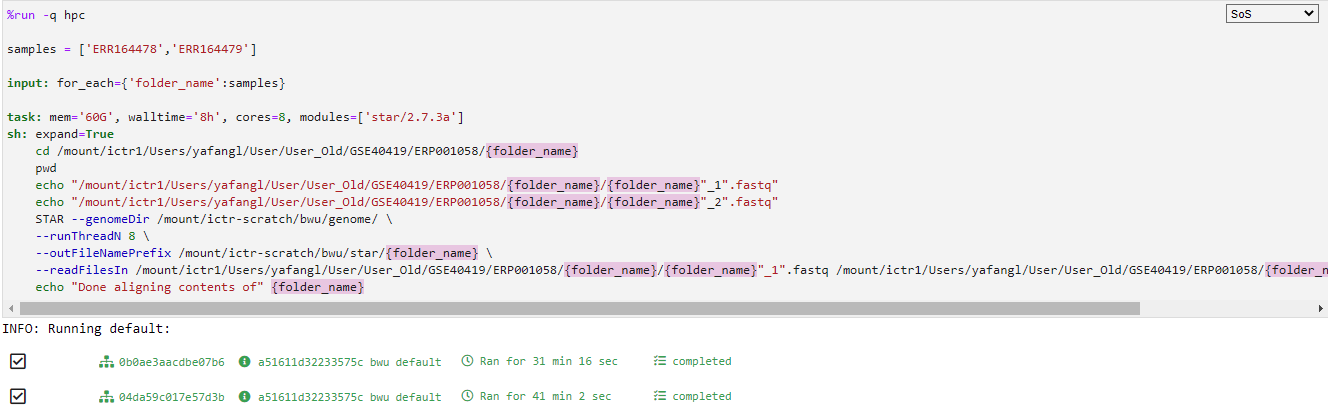Click clock icon next to Ran for 41 min
The image size is (1328, 412).
point(467,396)
